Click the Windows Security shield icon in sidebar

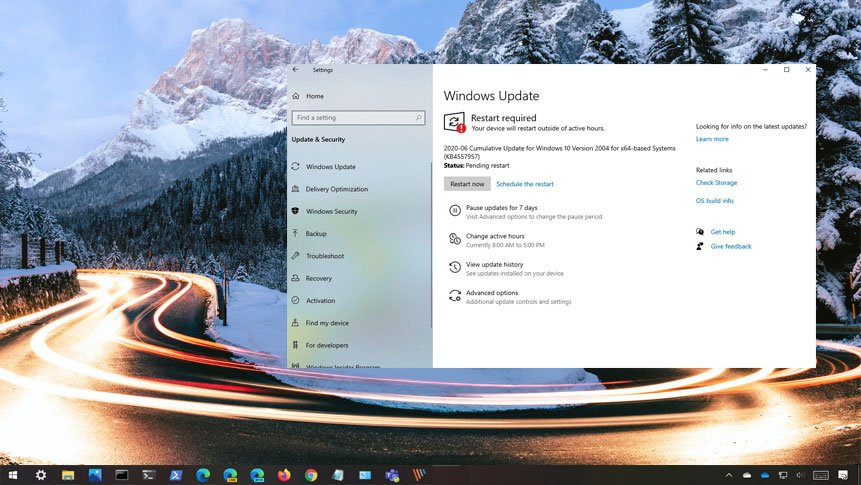click(296, 211)
